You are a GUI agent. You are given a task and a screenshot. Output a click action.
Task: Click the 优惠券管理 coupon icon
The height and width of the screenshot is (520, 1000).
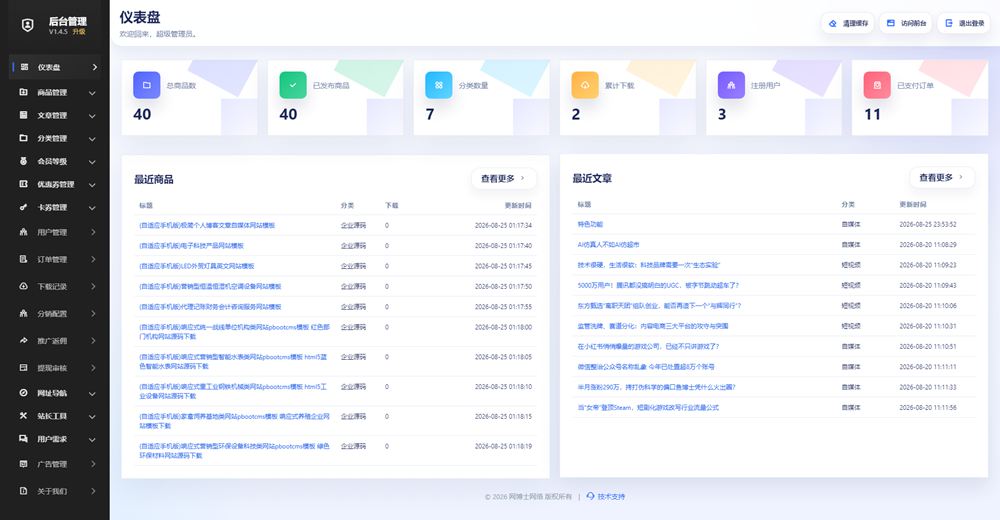[24, 184]
